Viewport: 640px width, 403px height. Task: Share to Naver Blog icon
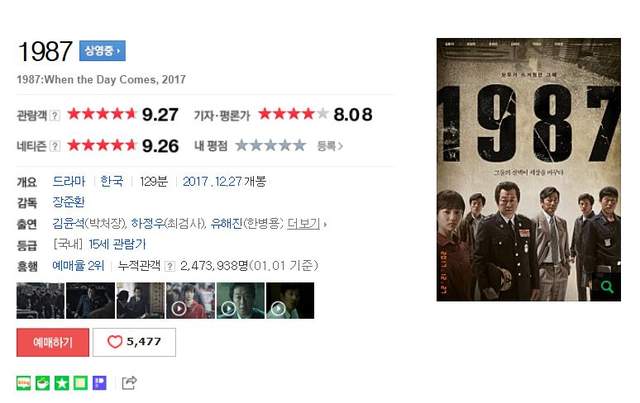[24, 383]
